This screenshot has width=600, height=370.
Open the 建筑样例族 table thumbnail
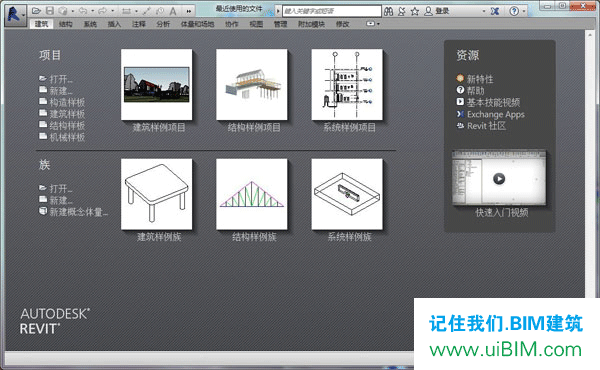click(x=157, y=194)
